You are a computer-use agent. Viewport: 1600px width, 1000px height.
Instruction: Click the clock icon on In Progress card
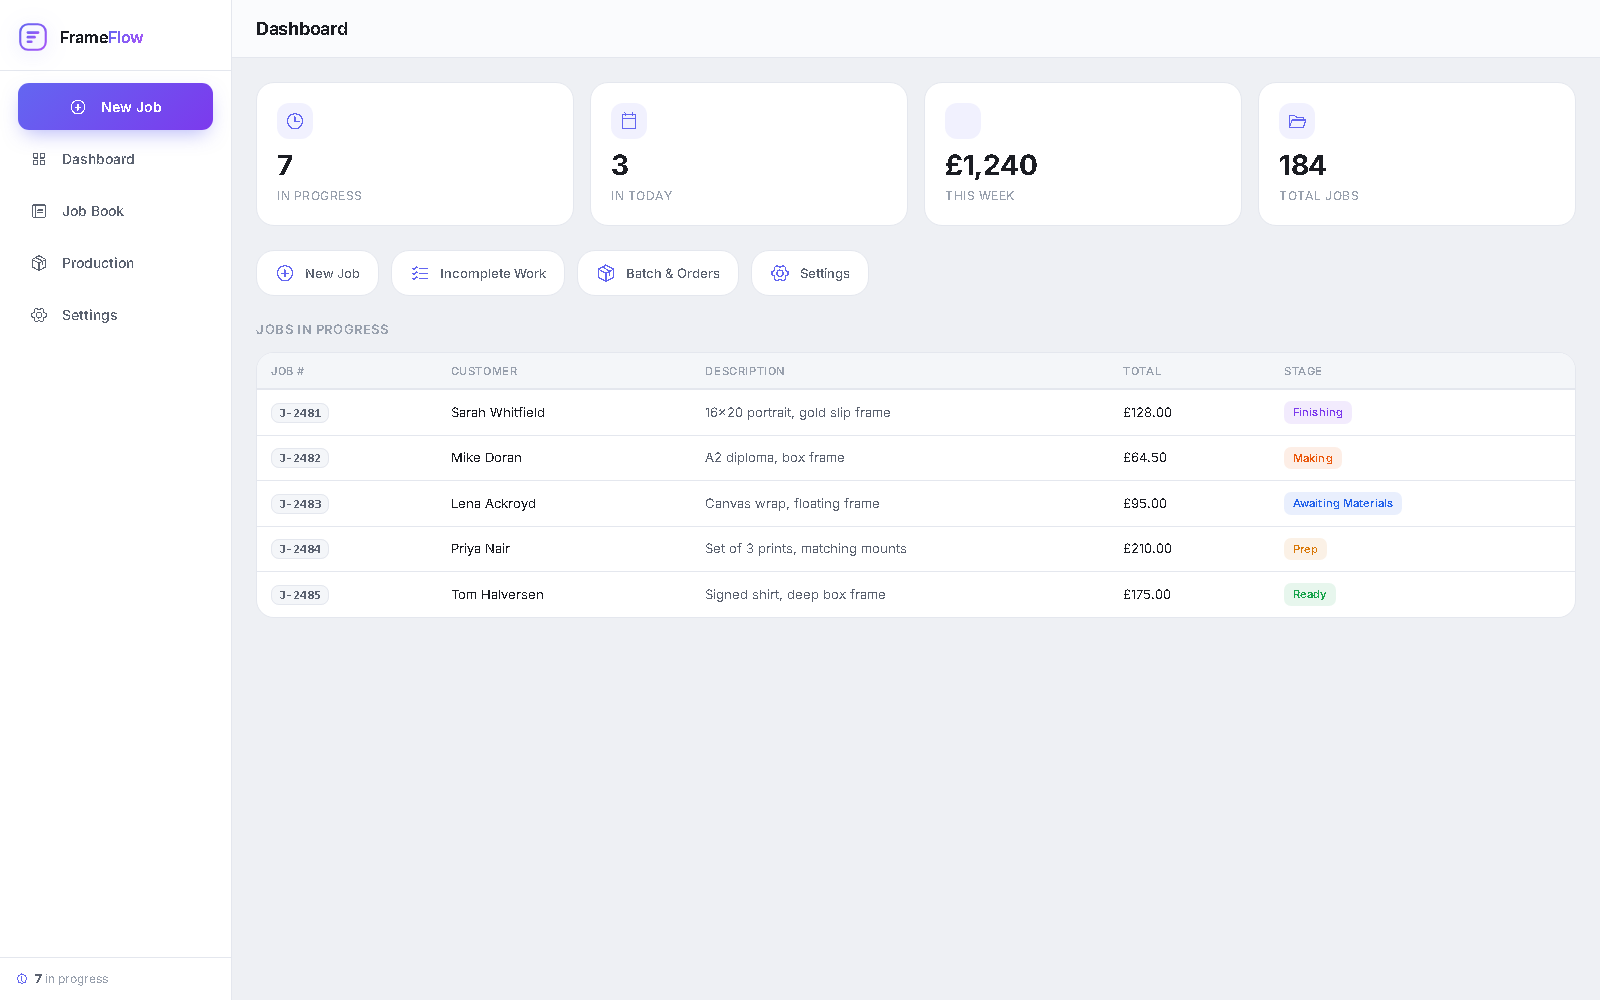click(x=295, y=121)
